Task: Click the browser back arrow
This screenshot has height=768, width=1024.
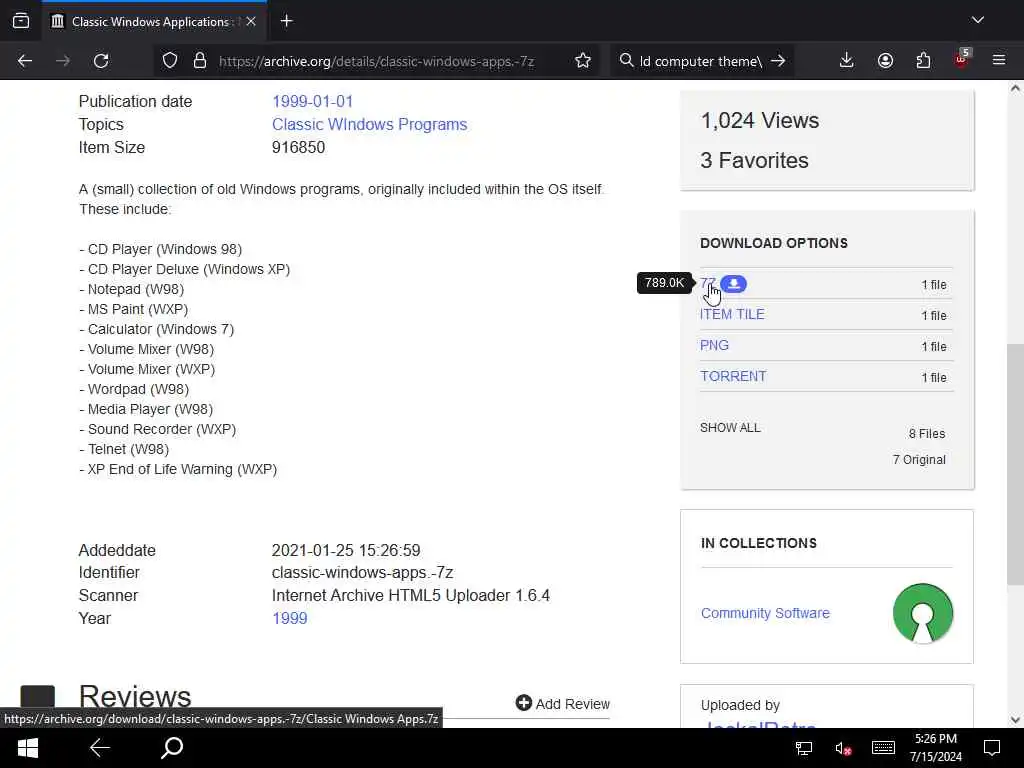Action: (x=25, y=61)
